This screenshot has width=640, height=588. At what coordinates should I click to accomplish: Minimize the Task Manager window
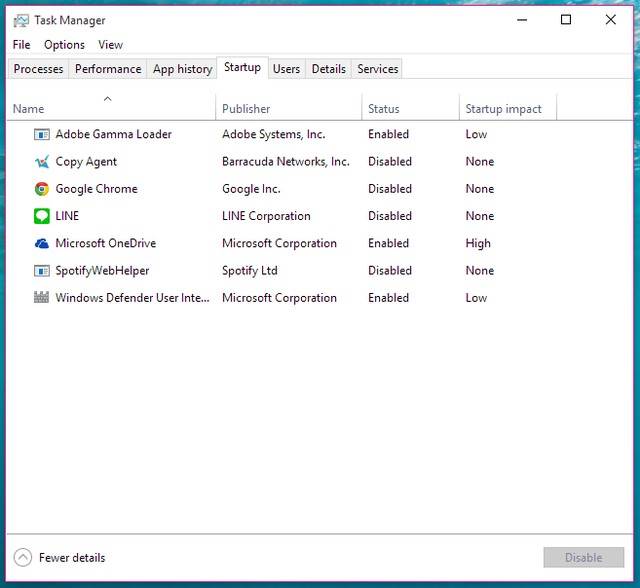pos(522,20)
